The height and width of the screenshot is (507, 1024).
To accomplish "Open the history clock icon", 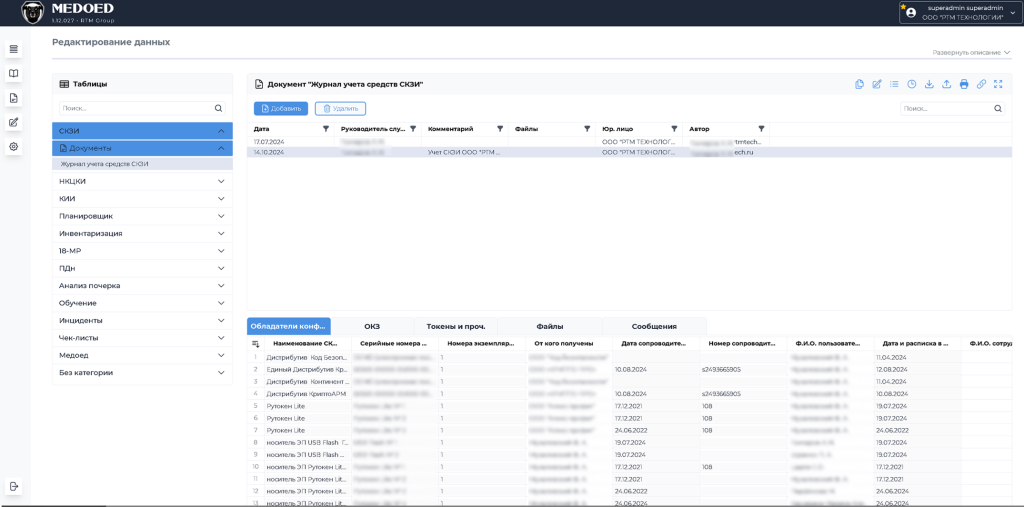I will pos(912,84).
